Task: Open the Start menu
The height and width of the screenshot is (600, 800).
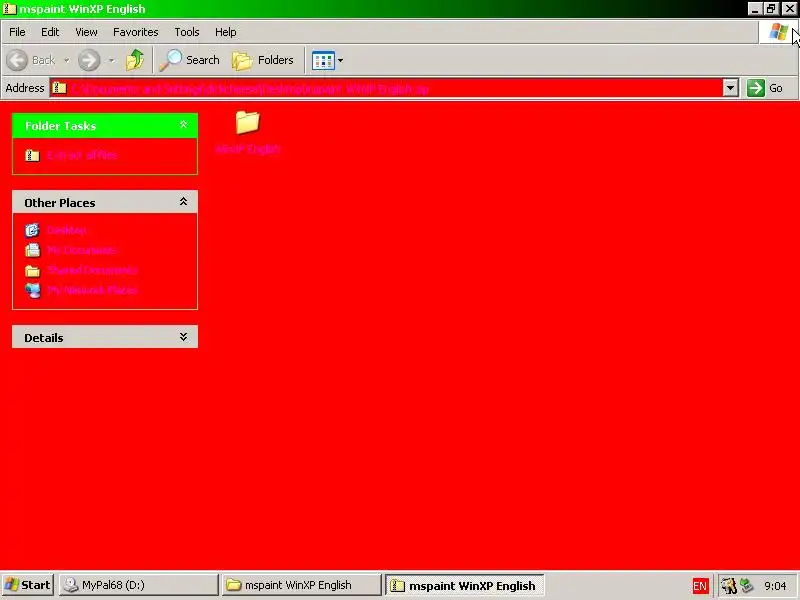Action: [x=28, y=585]
